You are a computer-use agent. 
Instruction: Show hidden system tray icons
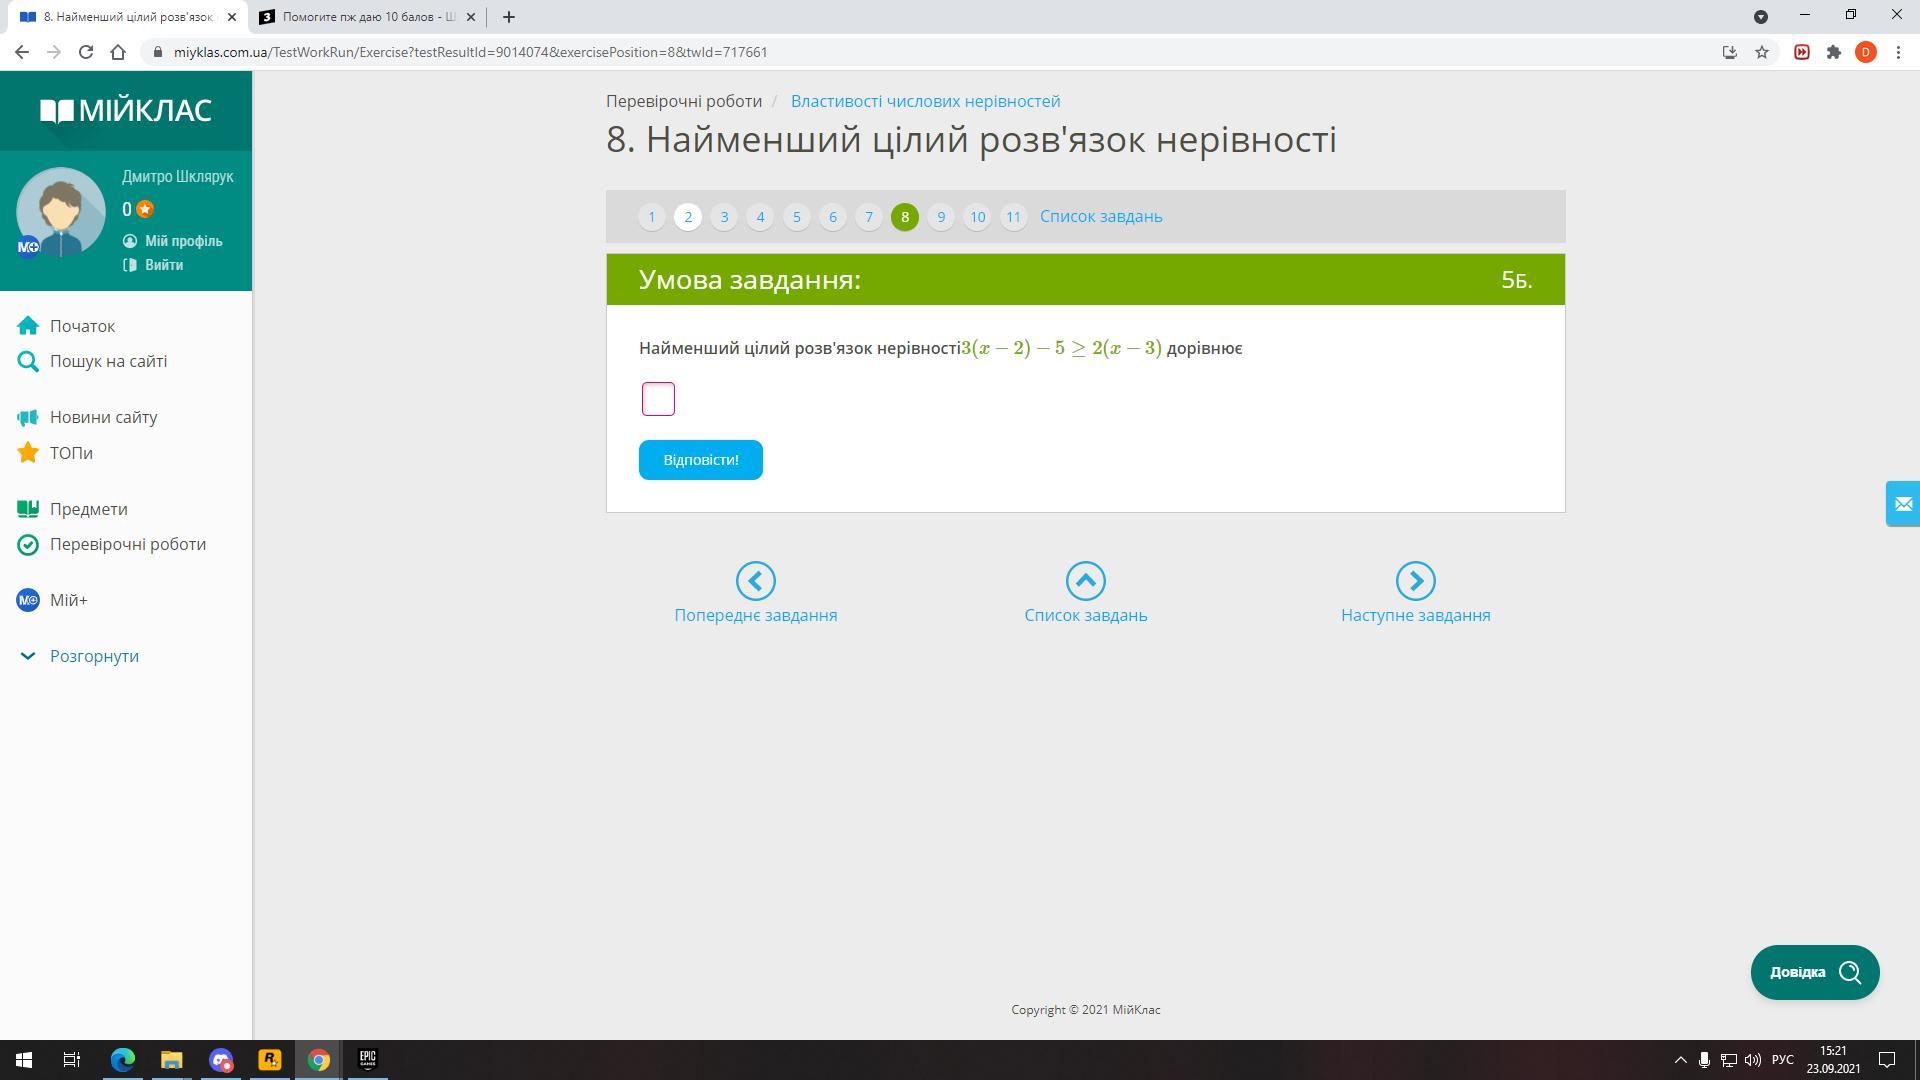coord(1680,1060)
